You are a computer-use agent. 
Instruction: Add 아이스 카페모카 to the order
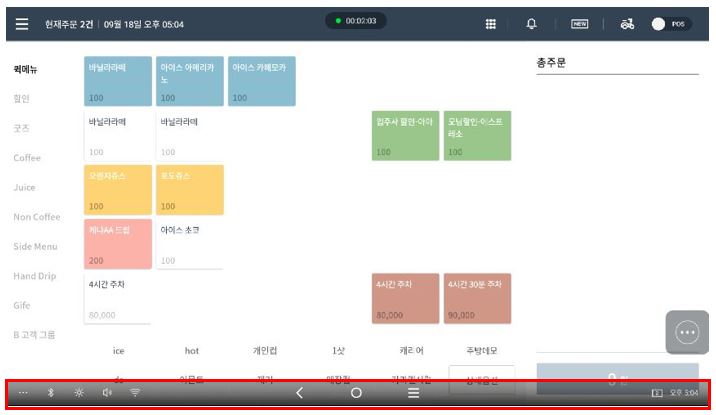coord(262,81)
